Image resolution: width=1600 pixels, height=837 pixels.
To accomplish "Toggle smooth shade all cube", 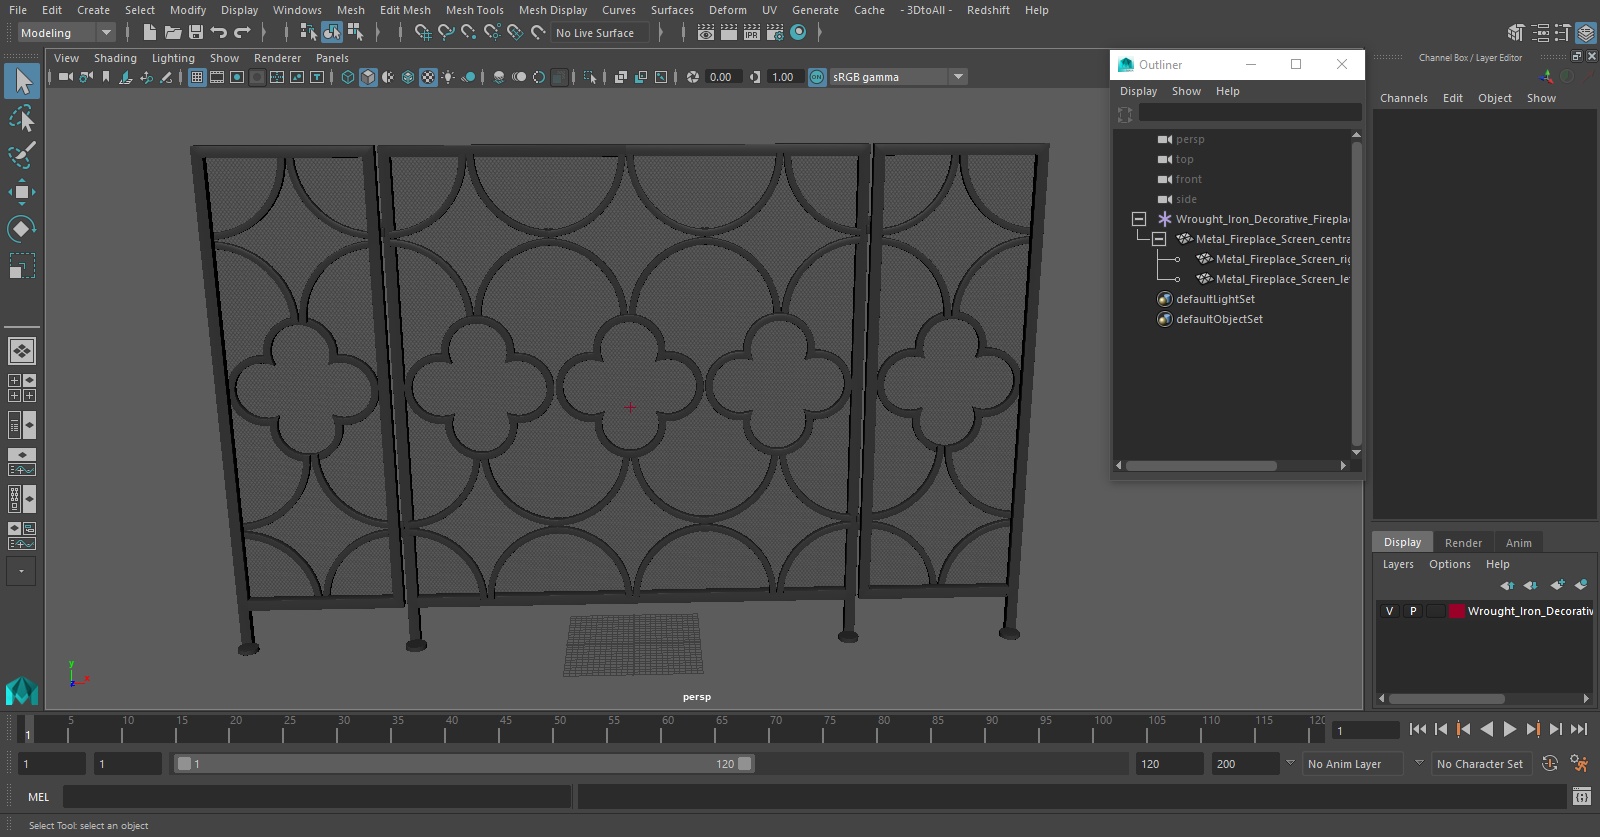I will [368, 77].
